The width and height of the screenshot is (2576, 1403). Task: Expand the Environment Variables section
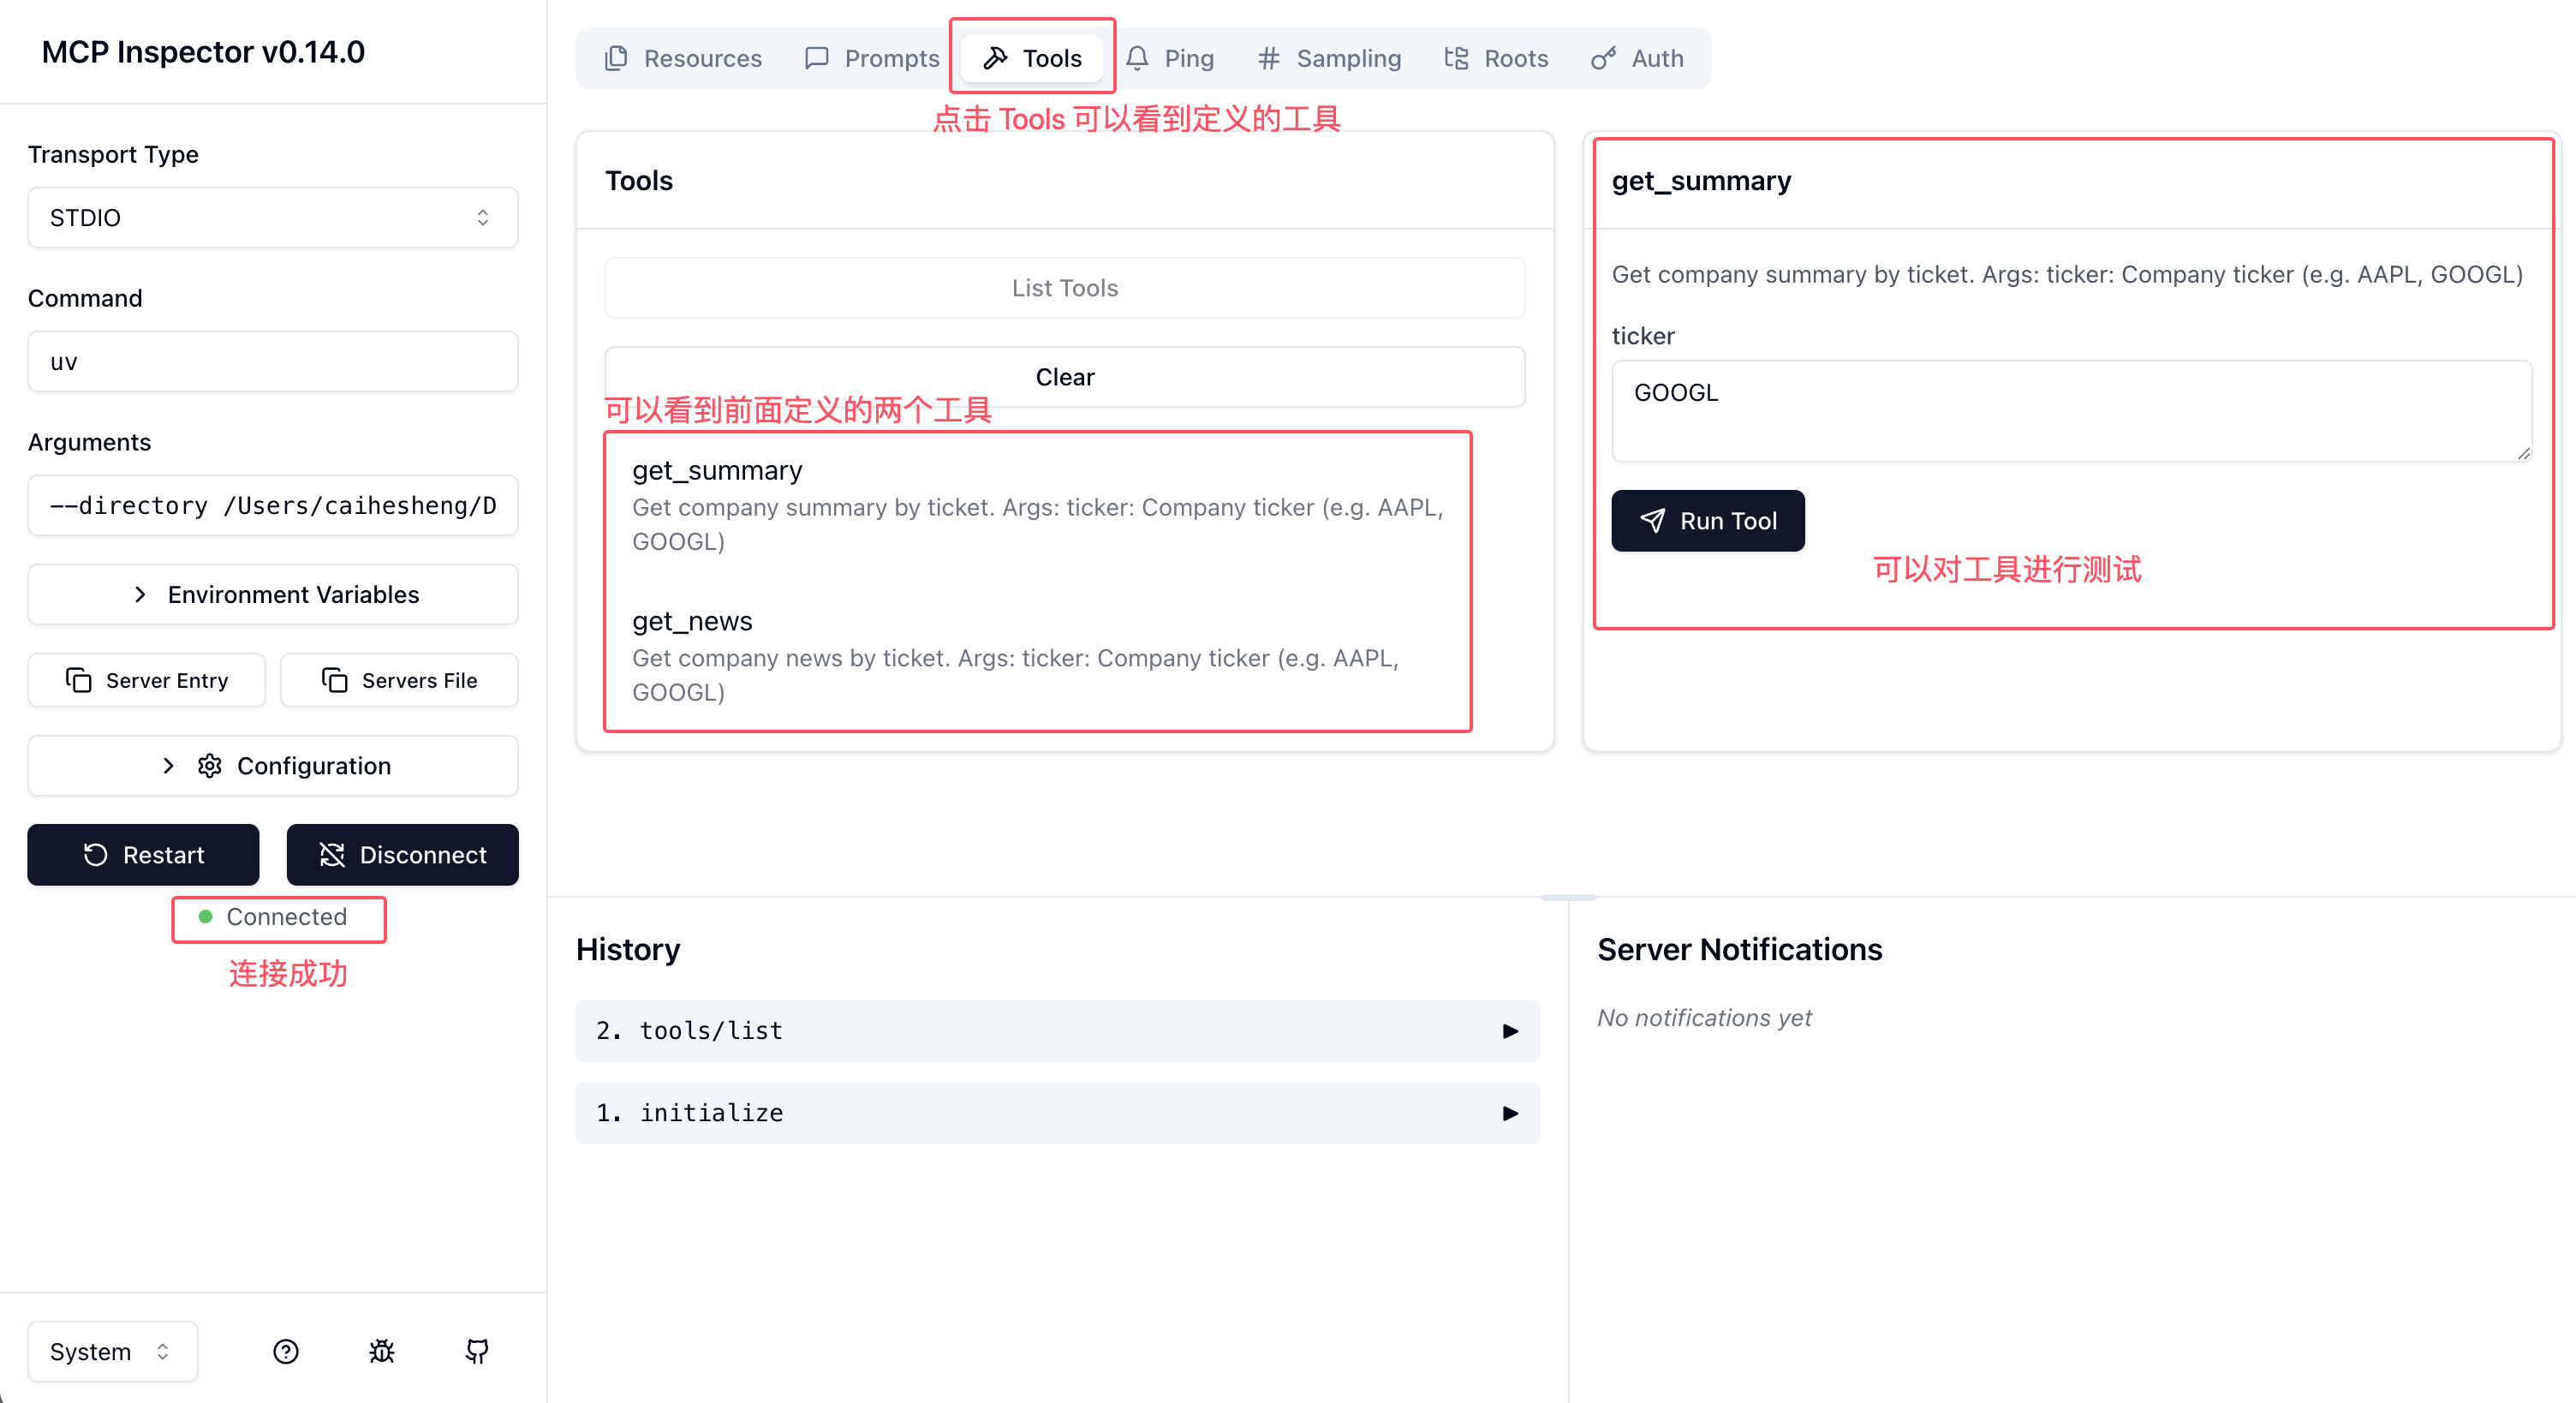(x=272, y=594)
